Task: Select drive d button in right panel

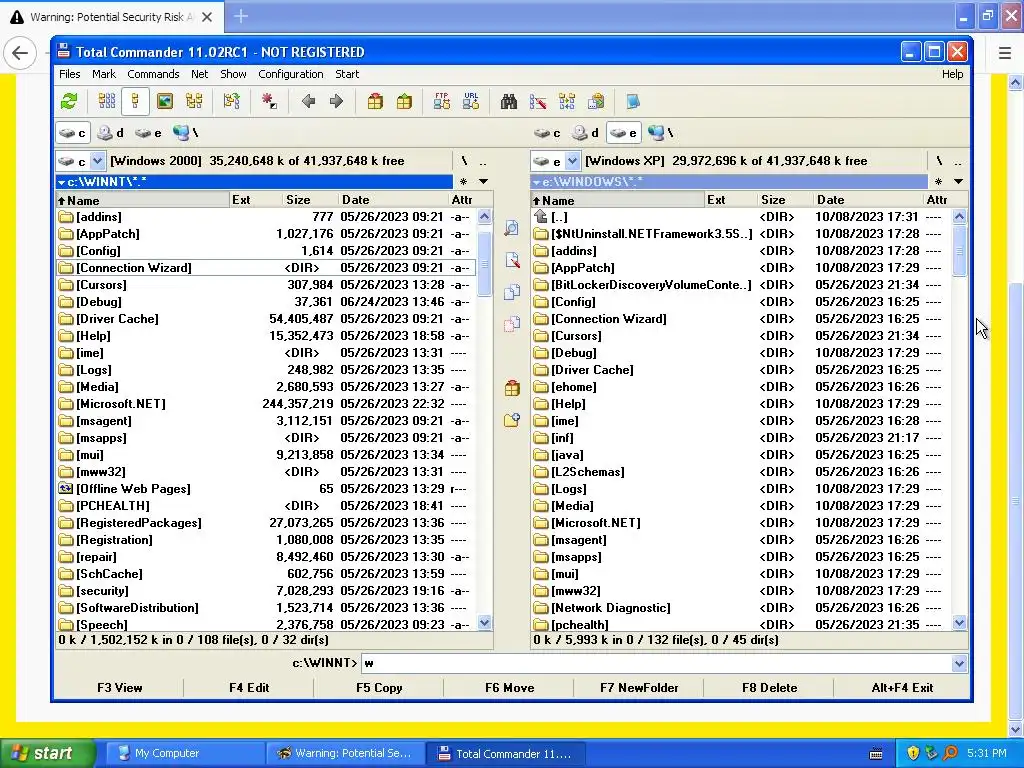Action: coord(585,133)
